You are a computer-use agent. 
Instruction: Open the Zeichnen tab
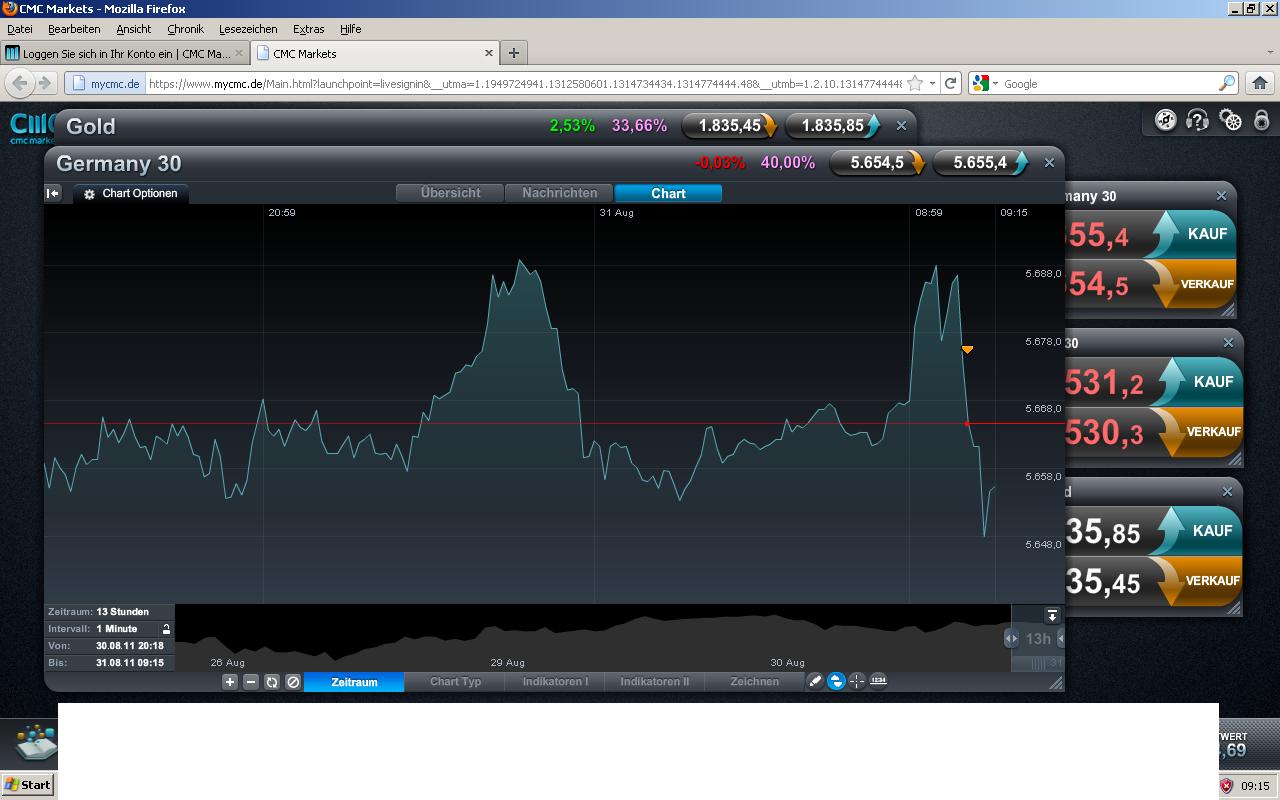pyautogui.click(x=755, y=682)
